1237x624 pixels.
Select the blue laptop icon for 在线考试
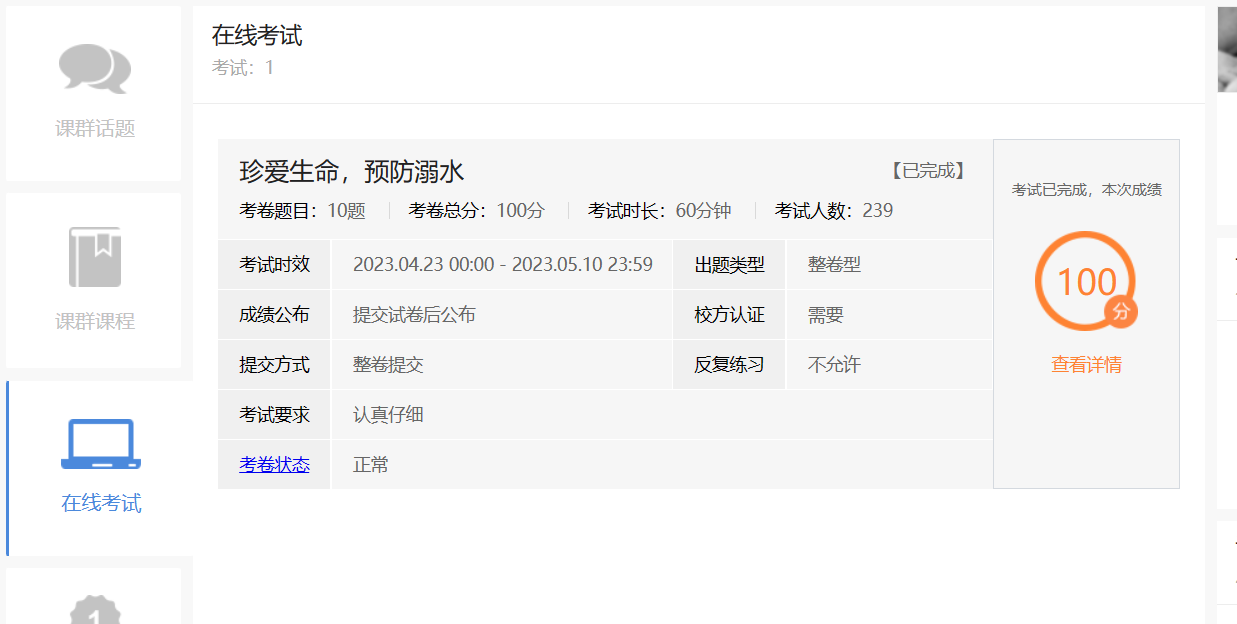pyautogui.click(x=101, y=444)
